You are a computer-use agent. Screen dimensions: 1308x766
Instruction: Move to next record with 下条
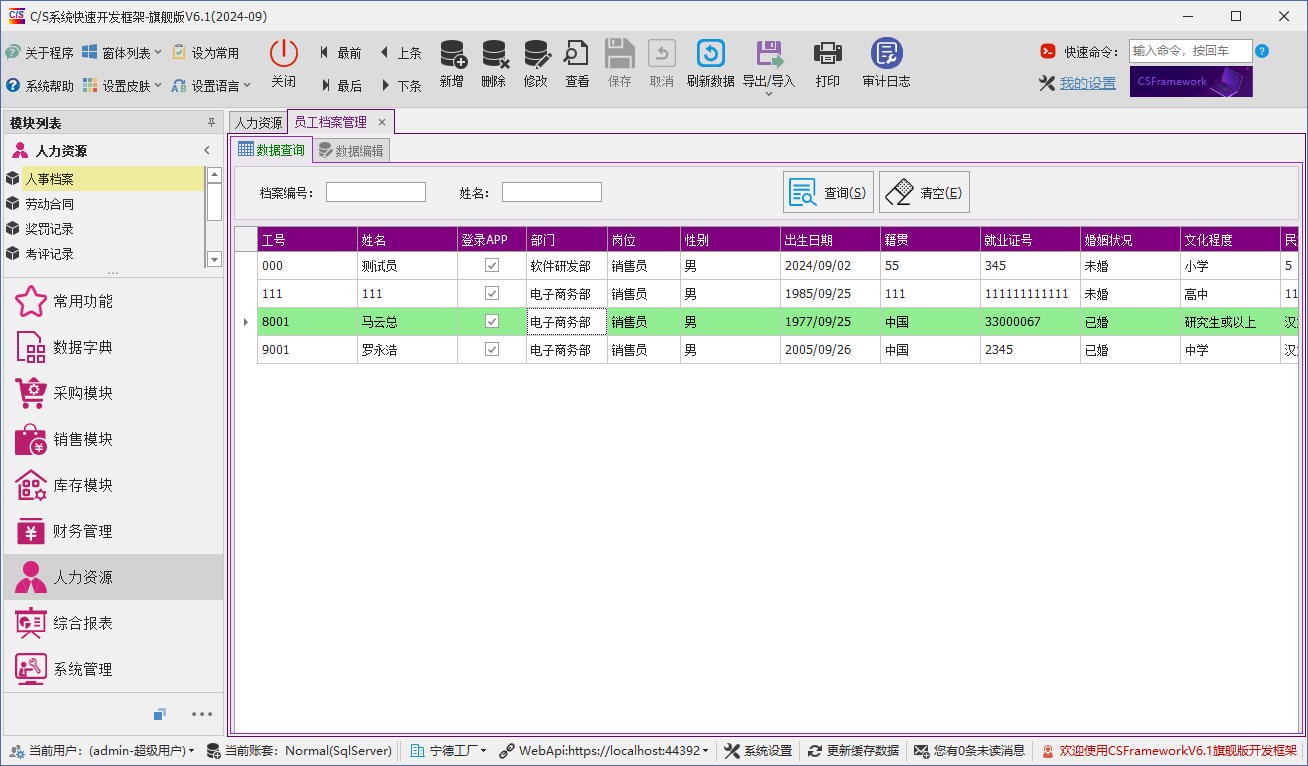click(x=400, y=86)
